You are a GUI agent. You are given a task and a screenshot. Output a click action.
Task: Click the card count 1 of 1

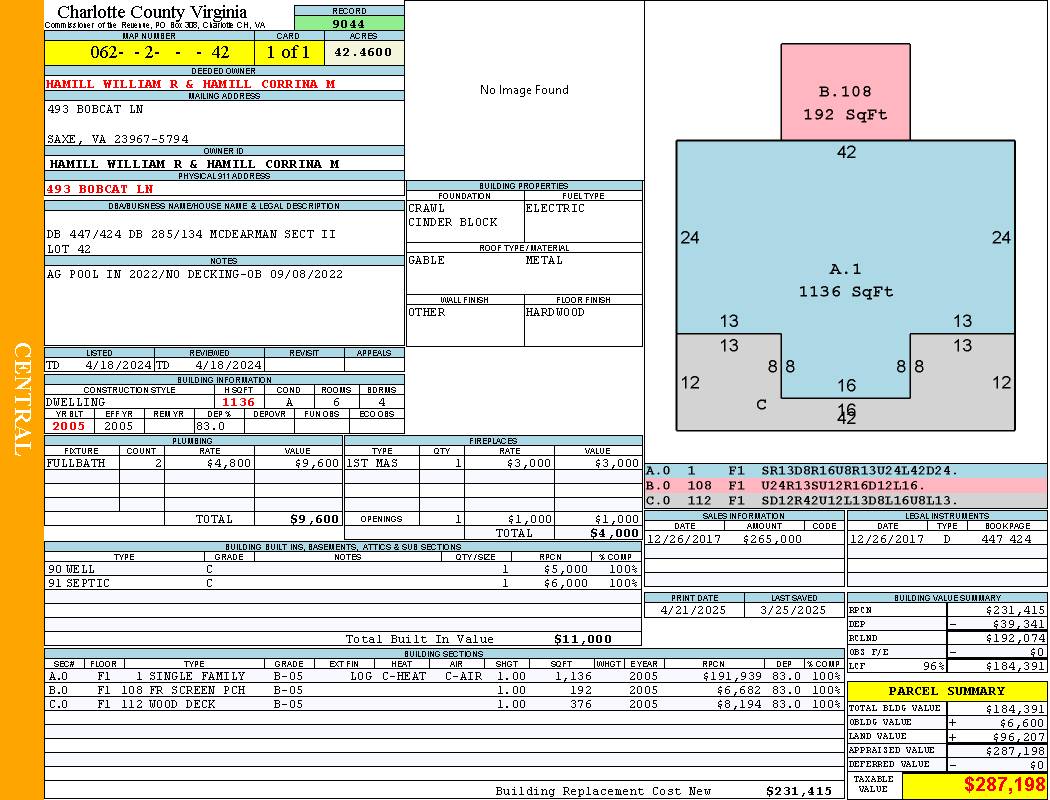pyautogui.click(x=289, y=52)
